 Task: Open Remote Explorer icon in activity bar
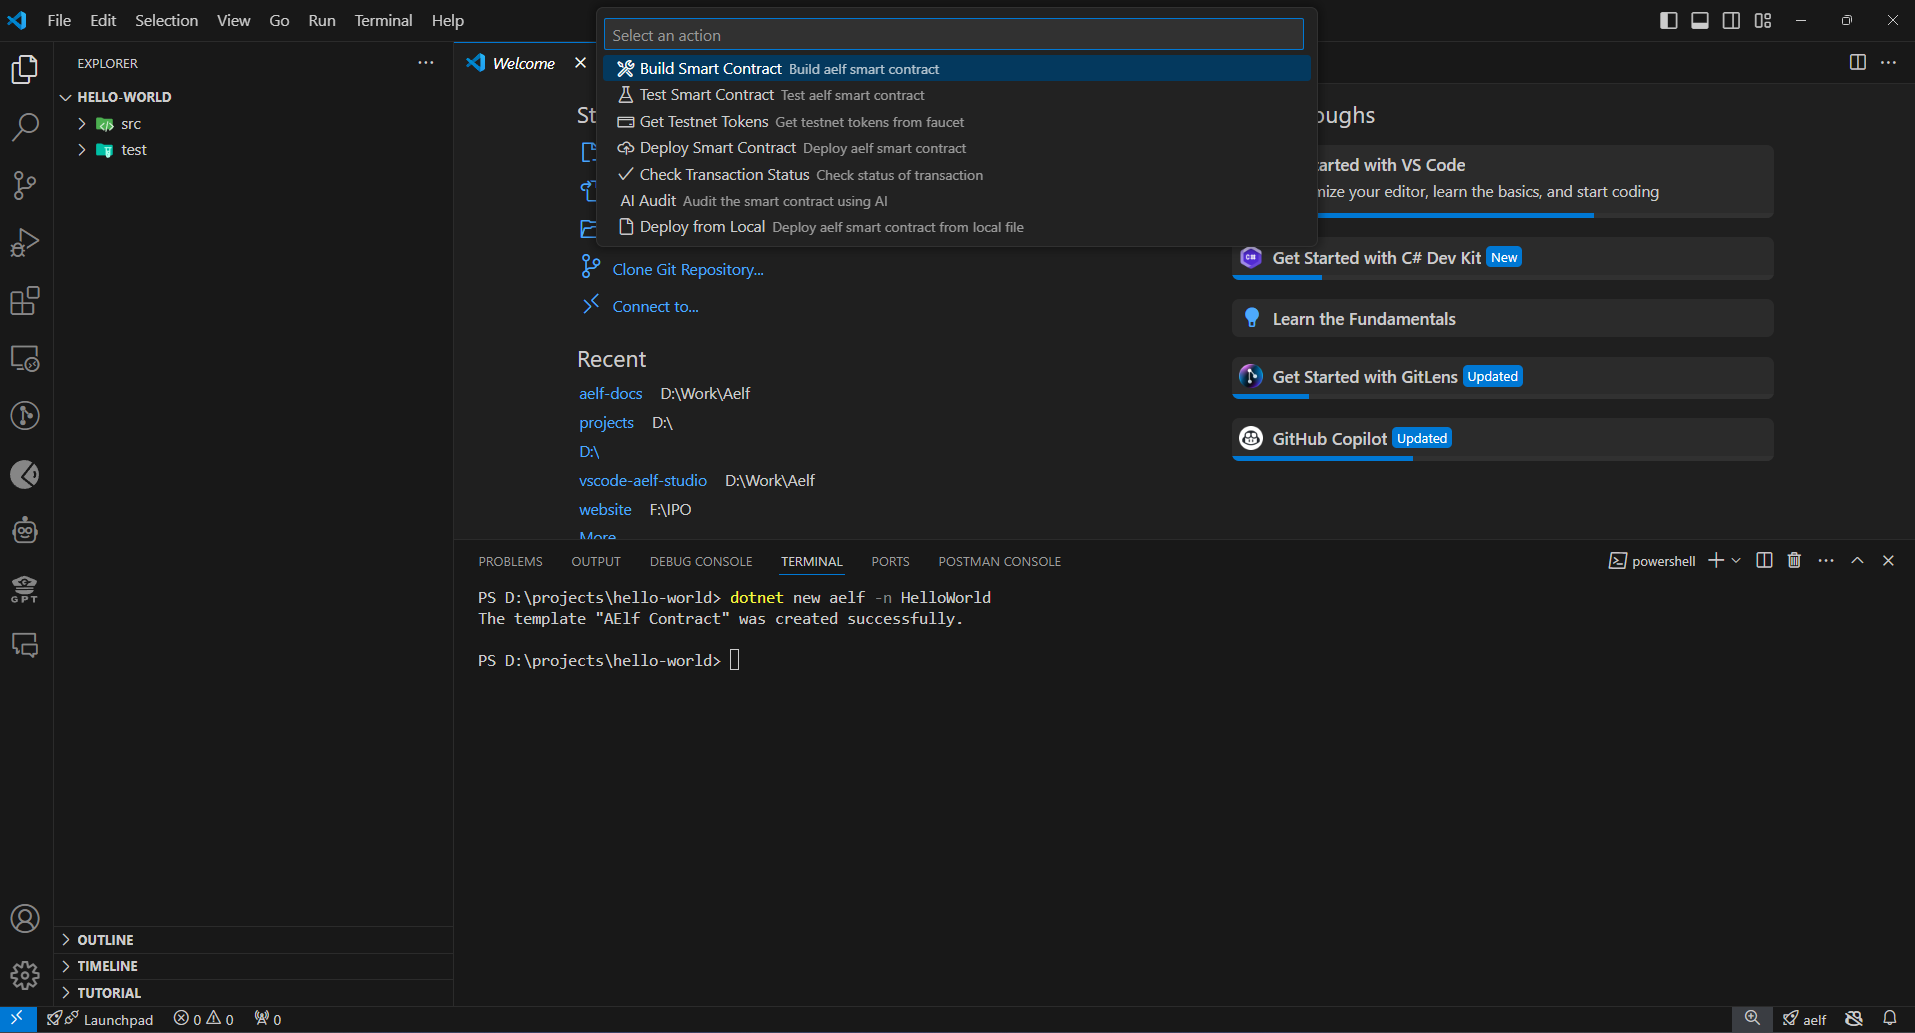[x=25, y=358]
